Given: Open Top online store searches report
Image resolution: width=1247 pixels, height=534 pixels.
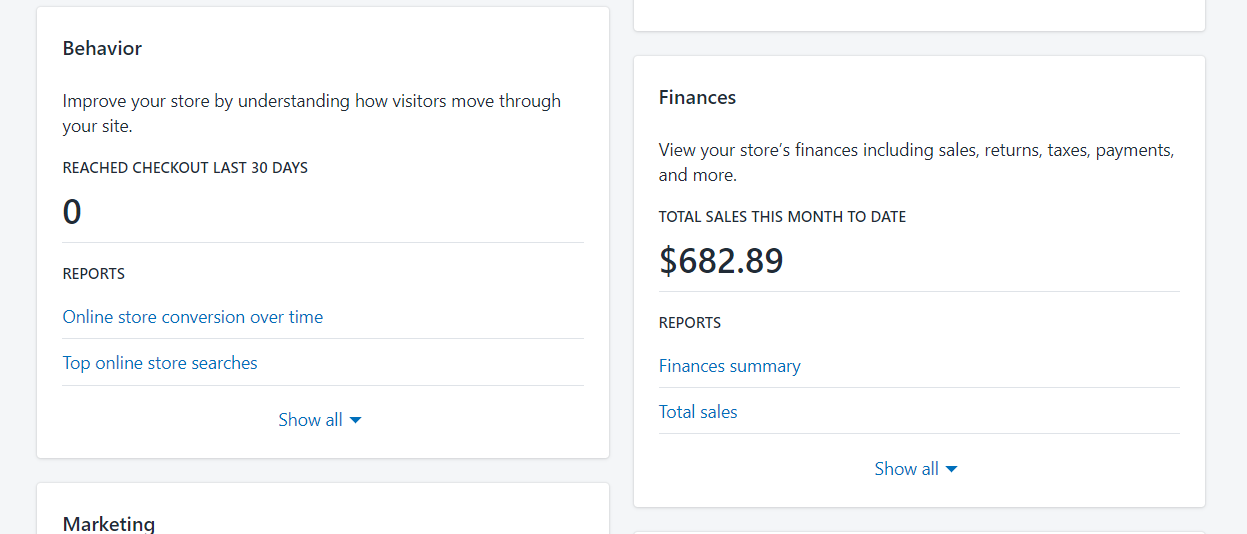Looking at the screenshot, I should coord(160,363).
